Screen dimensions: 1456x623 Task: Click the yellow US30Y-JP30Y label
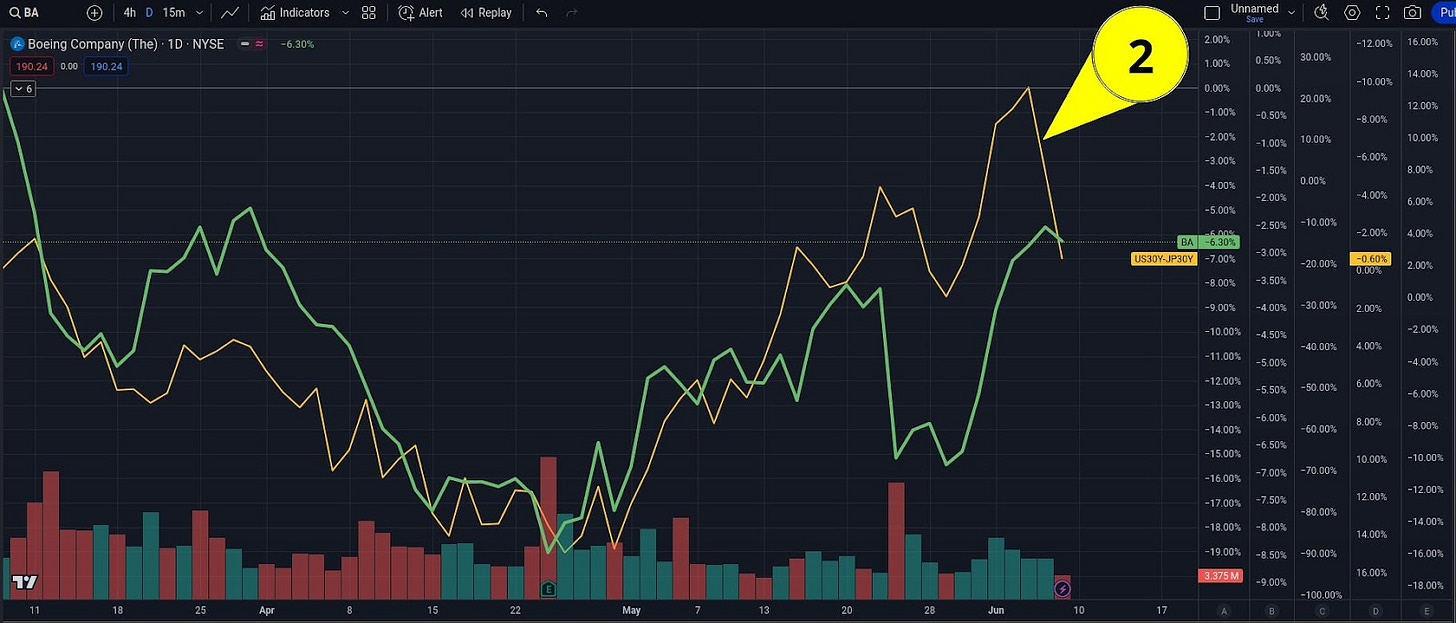tap(1163, 259)
